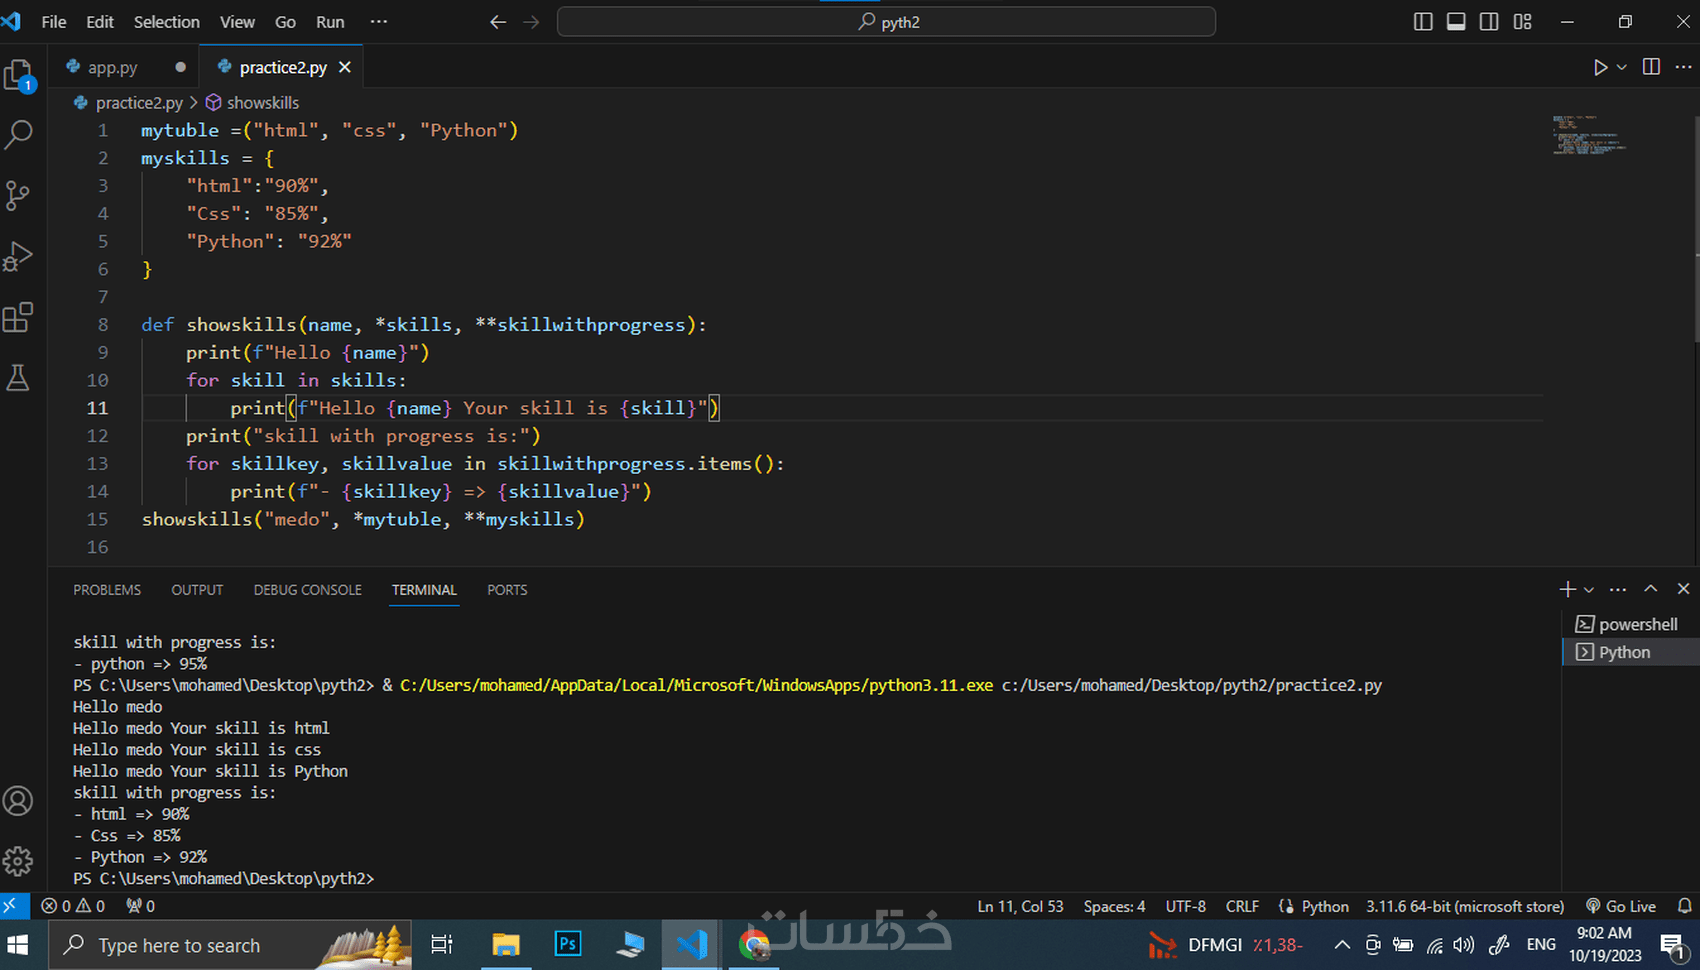Open the Selection menu
The image size is (1700, 970).
coord(166,22)
